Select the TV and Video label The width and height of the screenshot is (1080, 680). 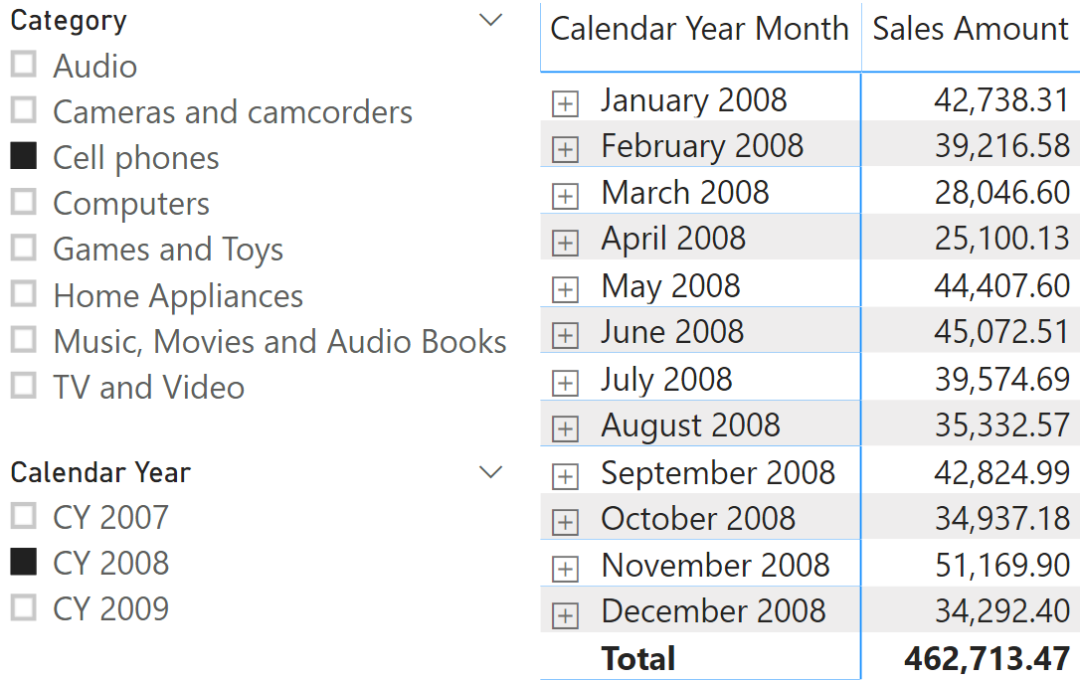(x=148, y=387)
